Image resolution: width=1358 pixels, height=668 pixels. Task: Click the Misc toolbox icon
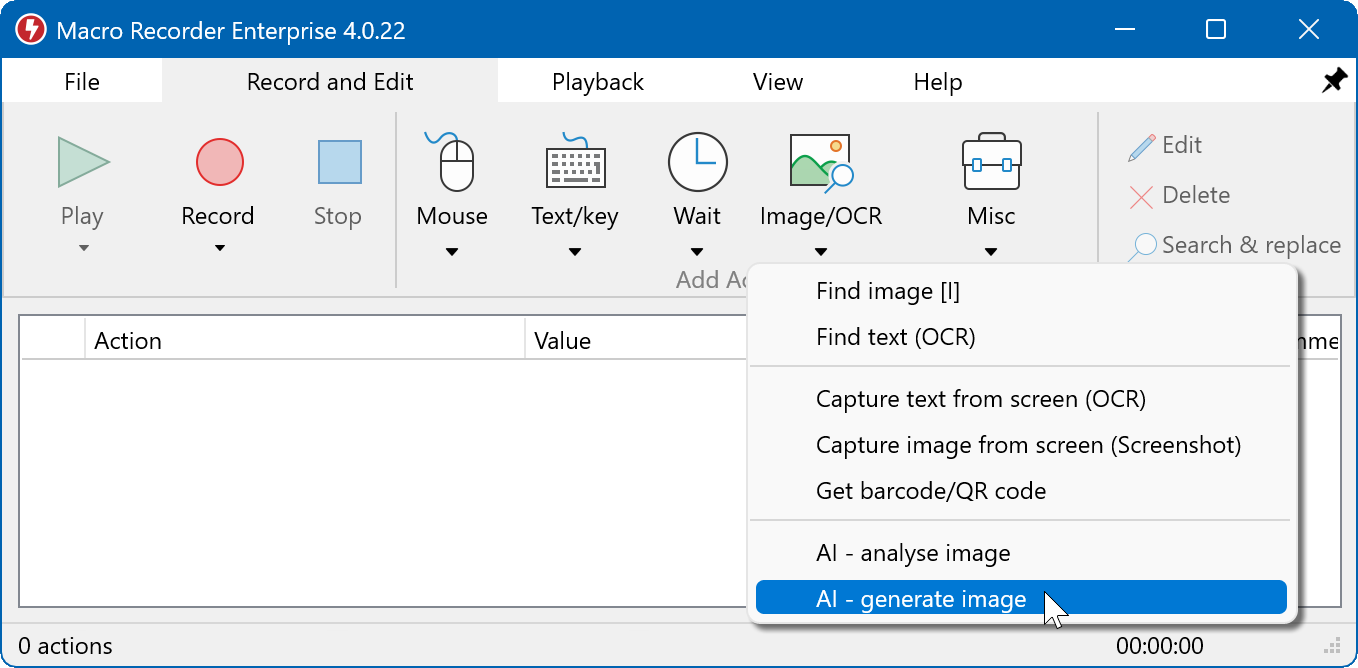(991, 162)
